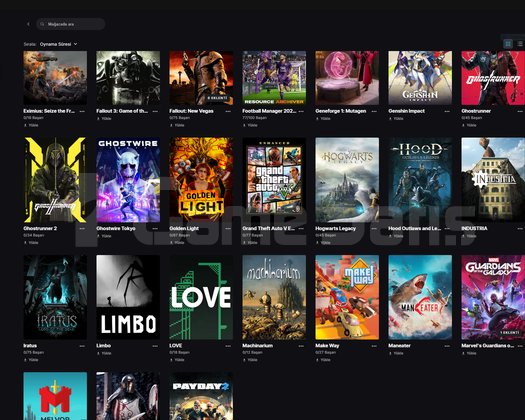
Task: Open the options menu for Genshin Impact
Action: tap(447, 111)
